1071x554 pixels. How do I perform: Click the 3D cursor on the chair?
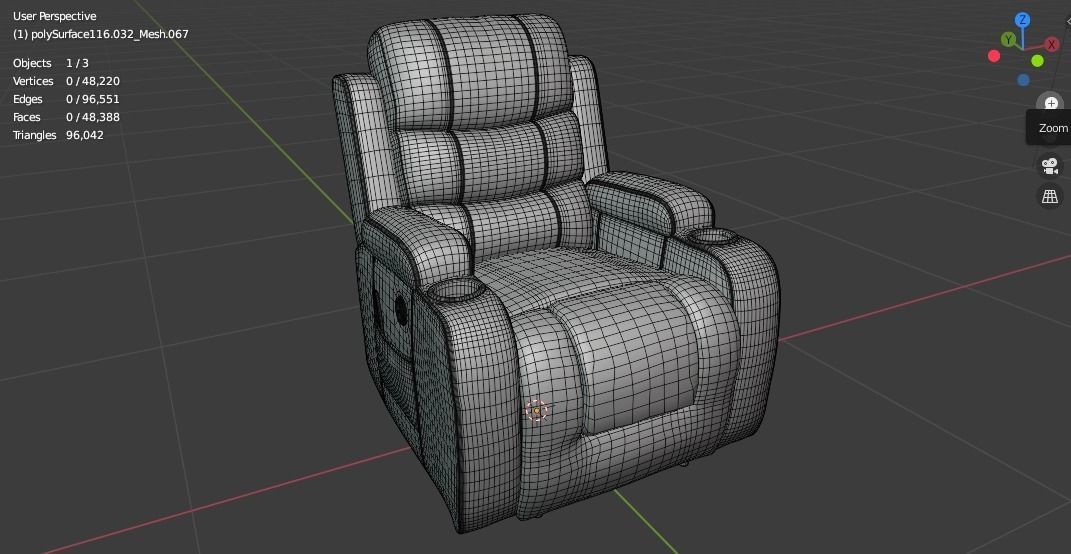(536, 411)
